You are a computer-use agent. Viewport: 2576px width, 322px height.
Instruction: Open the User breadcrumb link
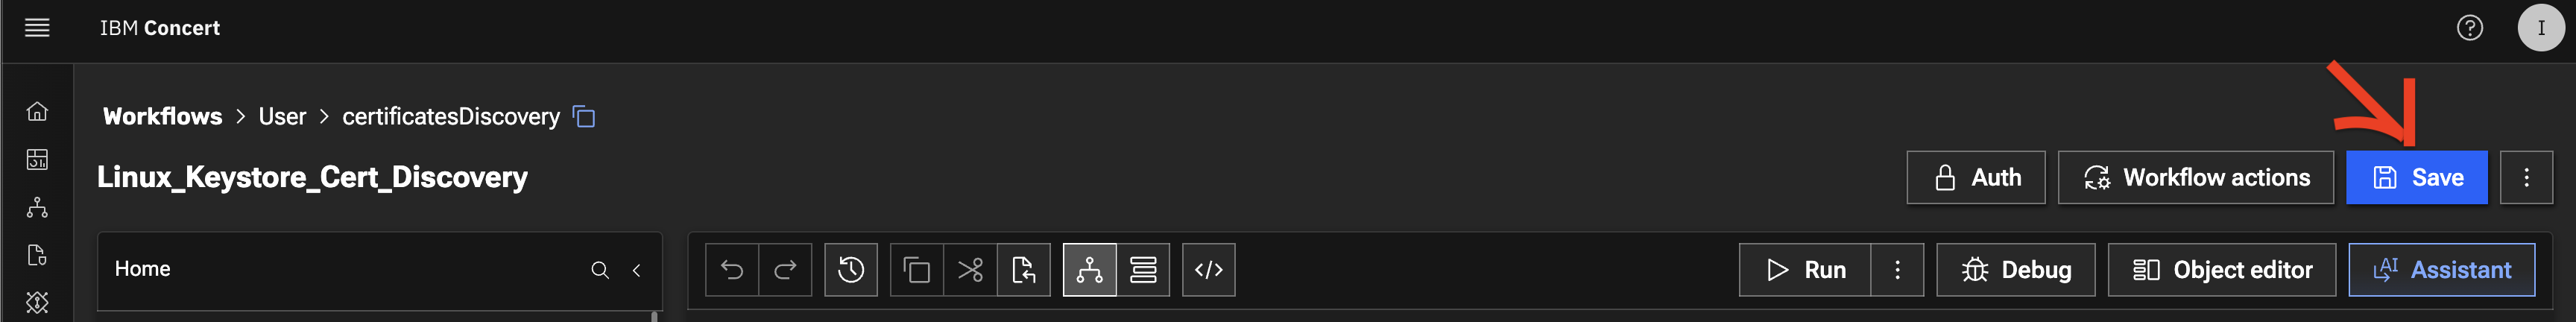tap(282, 117)
